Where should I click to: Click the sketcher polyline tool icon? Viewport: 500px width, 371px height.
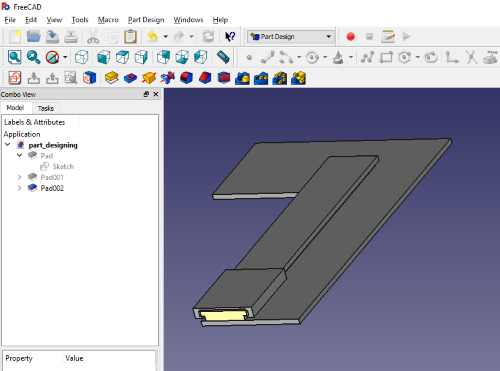click(368, 57)
